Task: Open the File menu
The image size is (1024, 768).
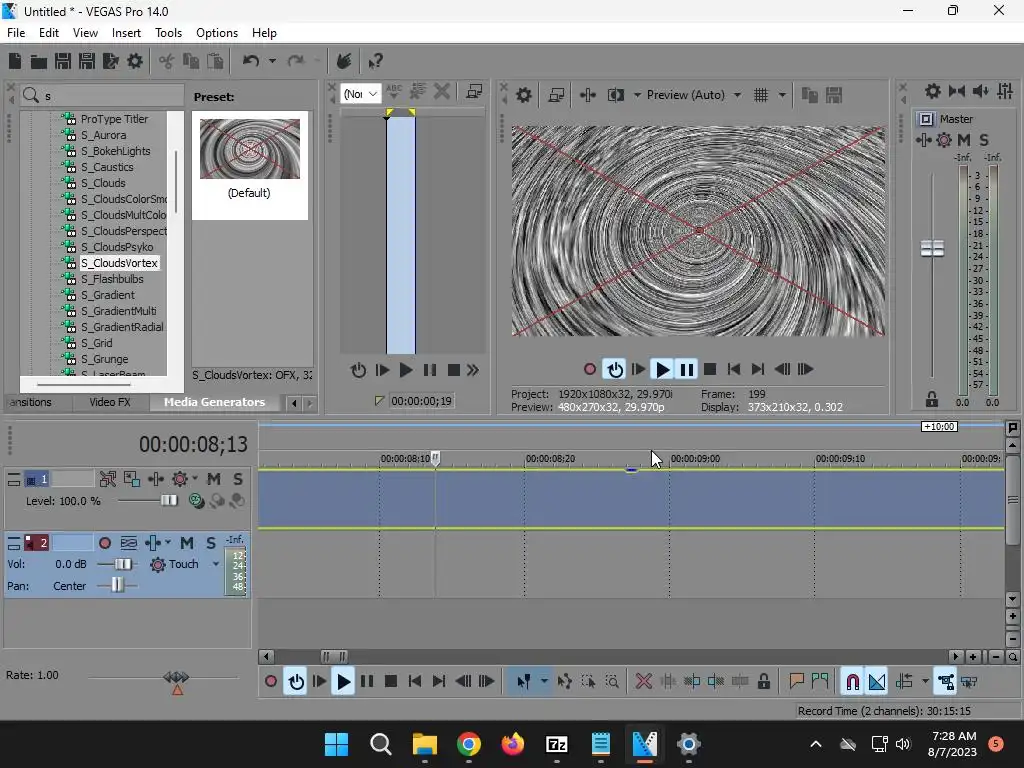Action: [16, 33]
